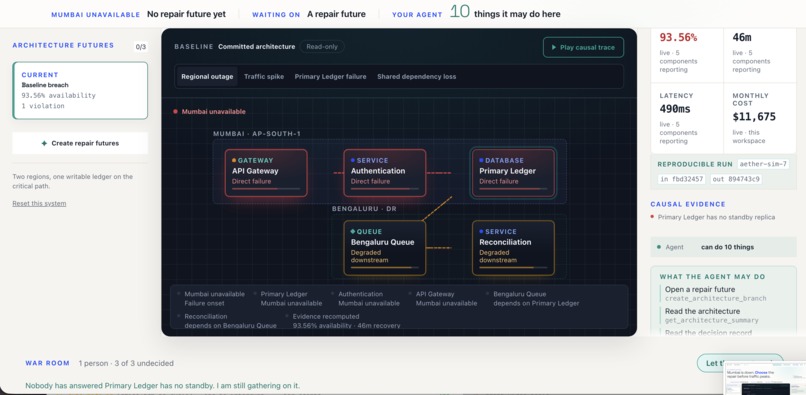Click the aether-sim-7 run tag
Screen dimensions: 806x395
(763, 165)
